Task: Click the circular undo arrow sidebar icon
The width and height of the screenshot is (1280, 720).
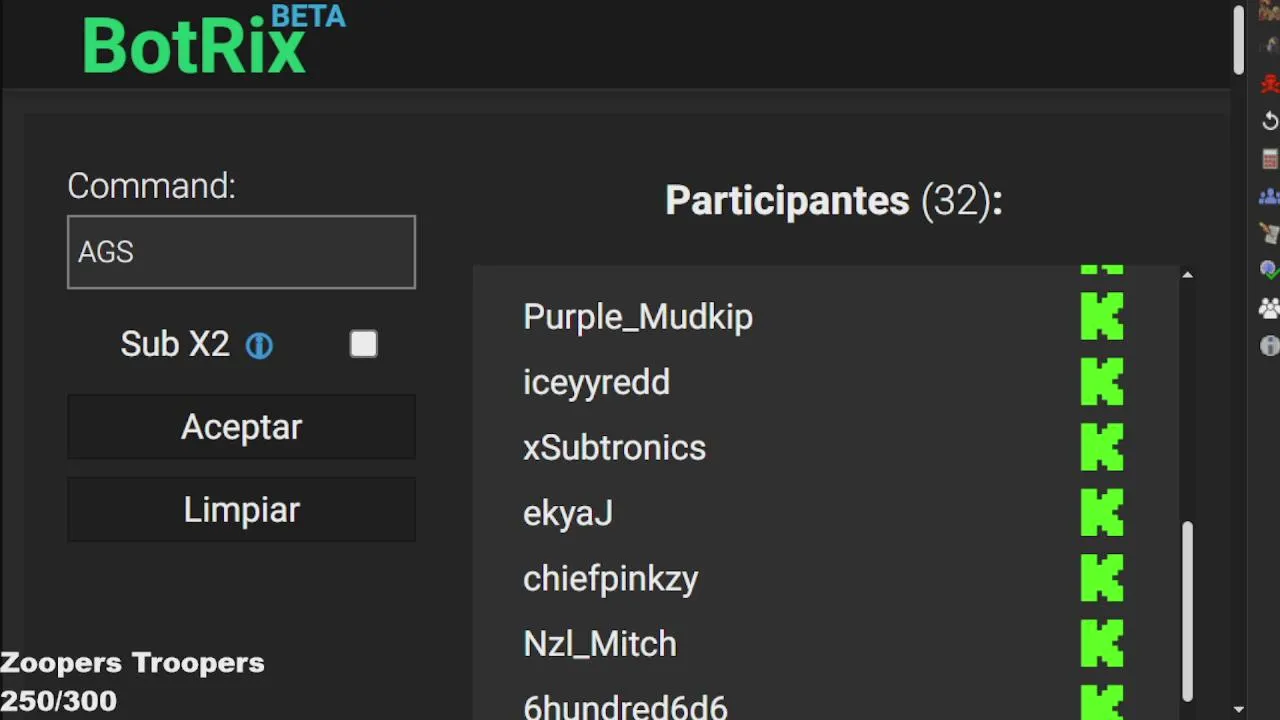Action: [x=1269, y=121]
